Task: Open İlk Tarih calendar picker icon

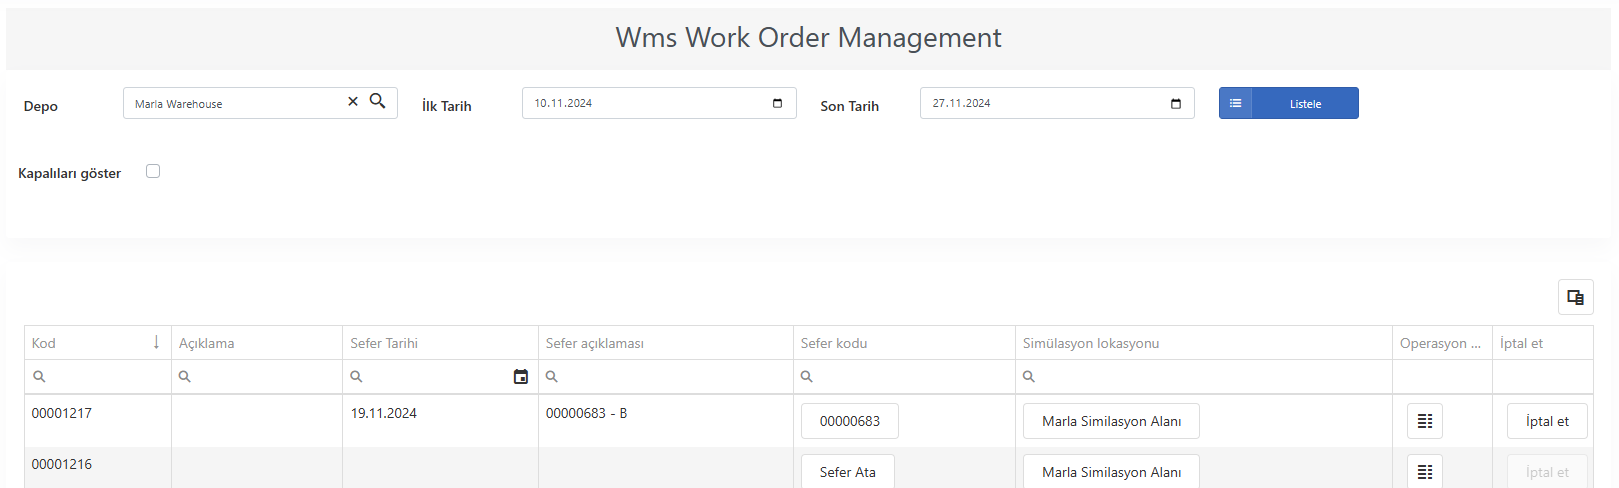Action: pos(778,103)
